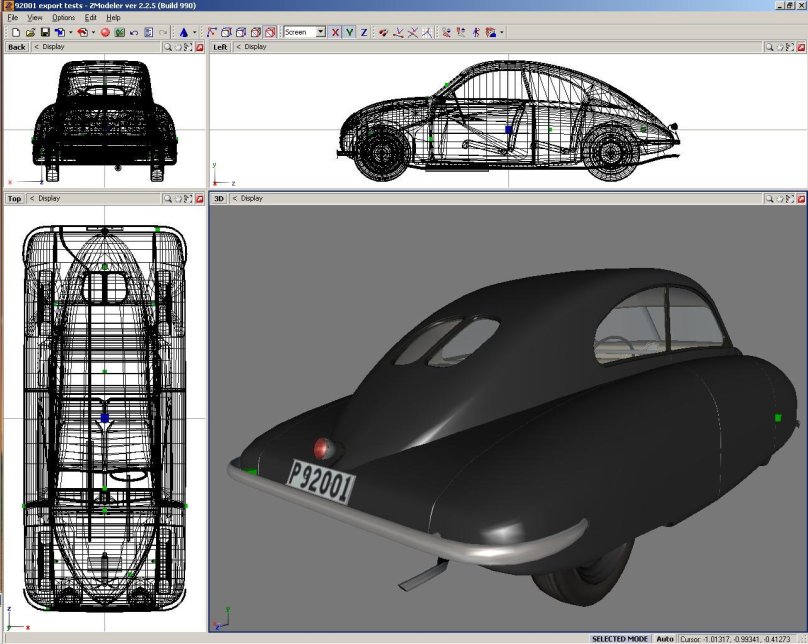This screenshot has width=808, height=644.
Task: Save the model using the floppy disk icon
Action: pos(45,32)
